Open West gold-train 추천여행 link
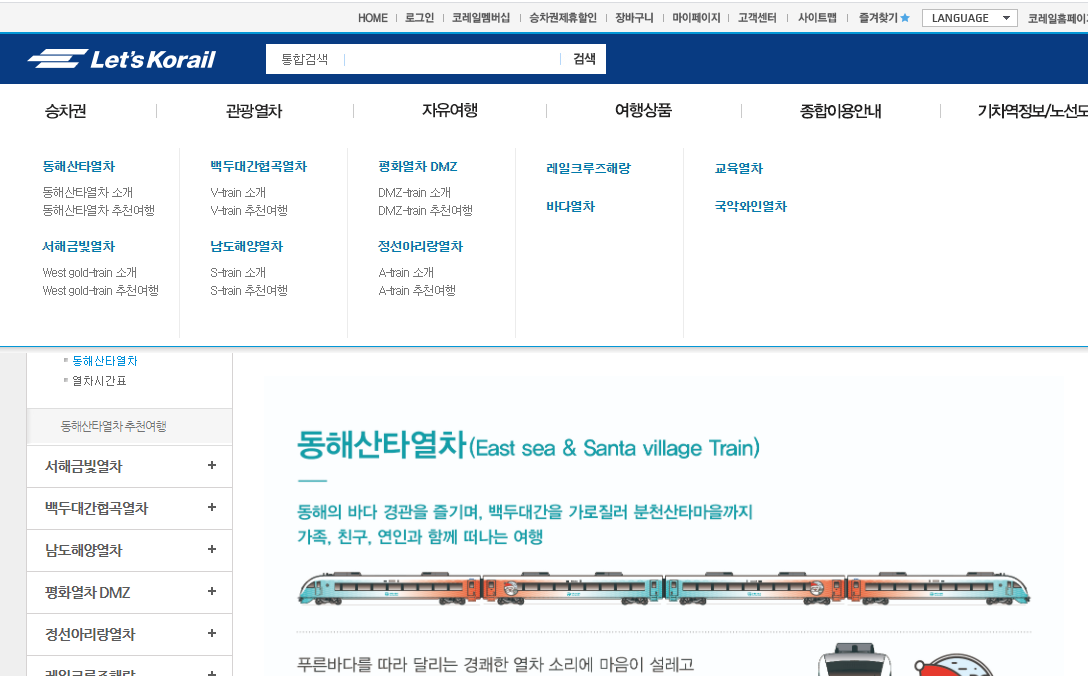Screen dimensions: 1088x676 [x=101, y=291]
